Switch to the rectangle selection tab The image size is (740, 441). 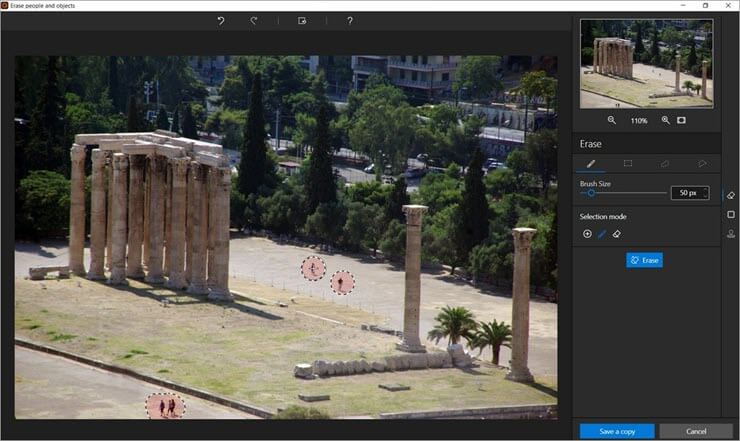coord(627,162)
